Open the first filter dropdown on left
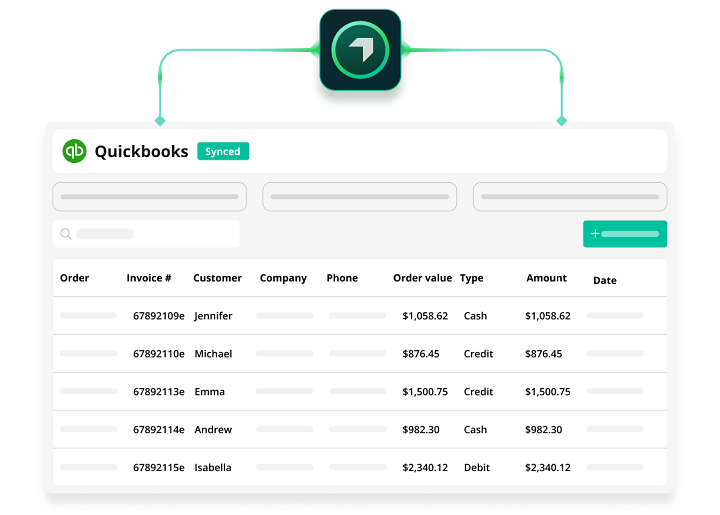720x515 pixels. [149, 197]
